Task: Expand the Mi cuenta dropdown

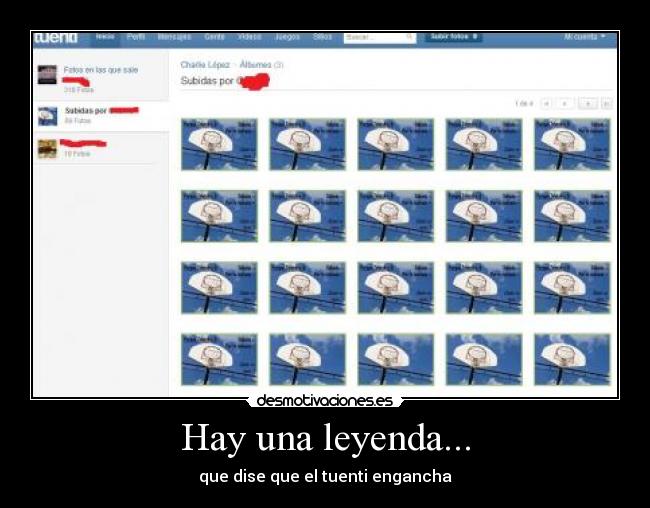Action: (x=585, y=37)
